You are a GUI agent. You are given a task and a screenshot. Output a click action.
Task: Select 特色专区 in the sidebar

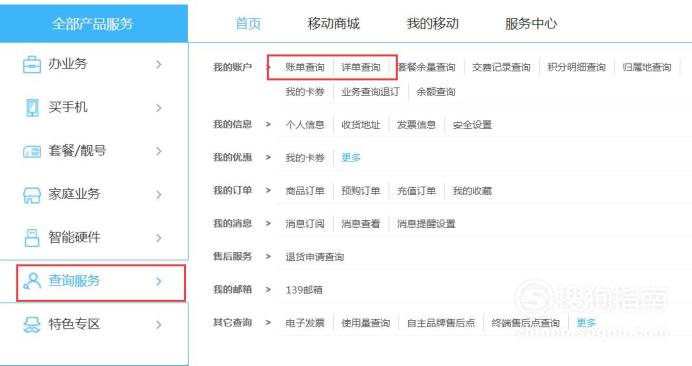pos(74,324)
